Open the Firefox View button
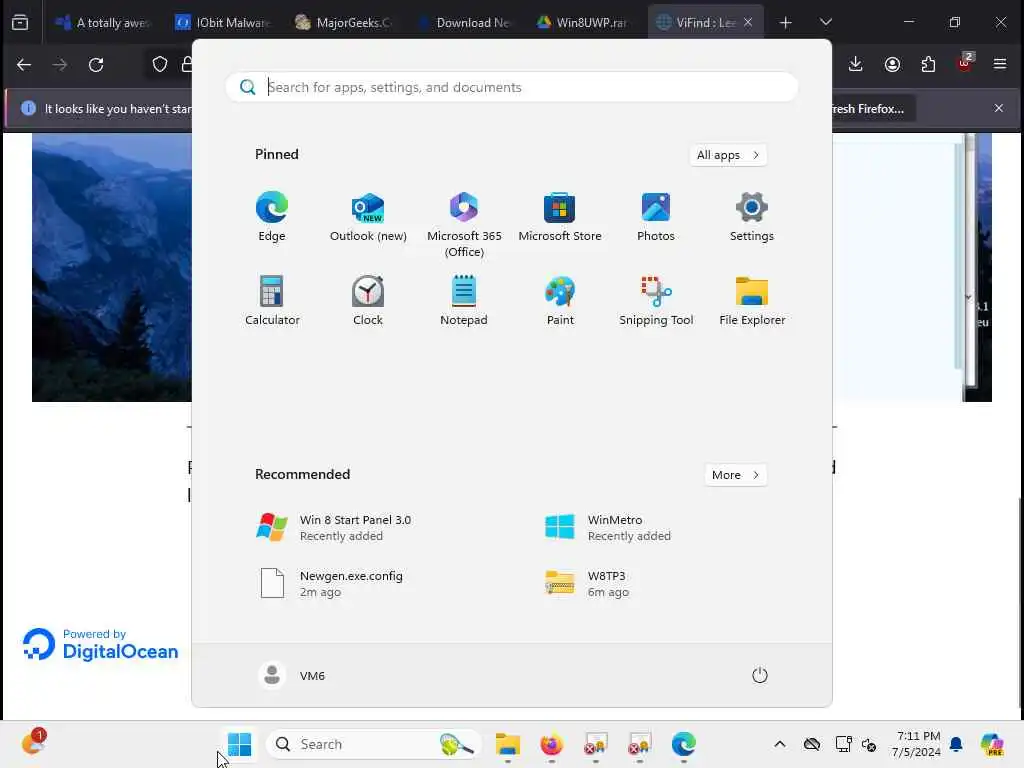This screenshot has width=1024, height=768. 20,22
